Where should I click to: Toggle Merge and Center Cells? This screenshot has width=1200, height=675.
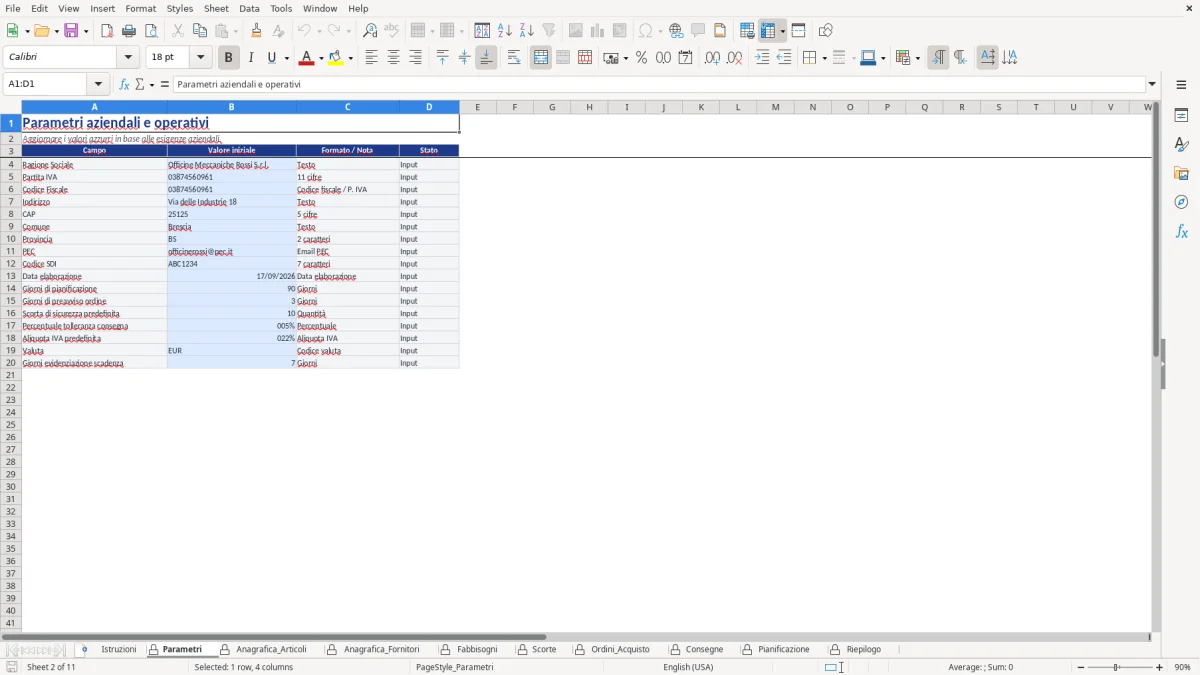pos(541,58)
